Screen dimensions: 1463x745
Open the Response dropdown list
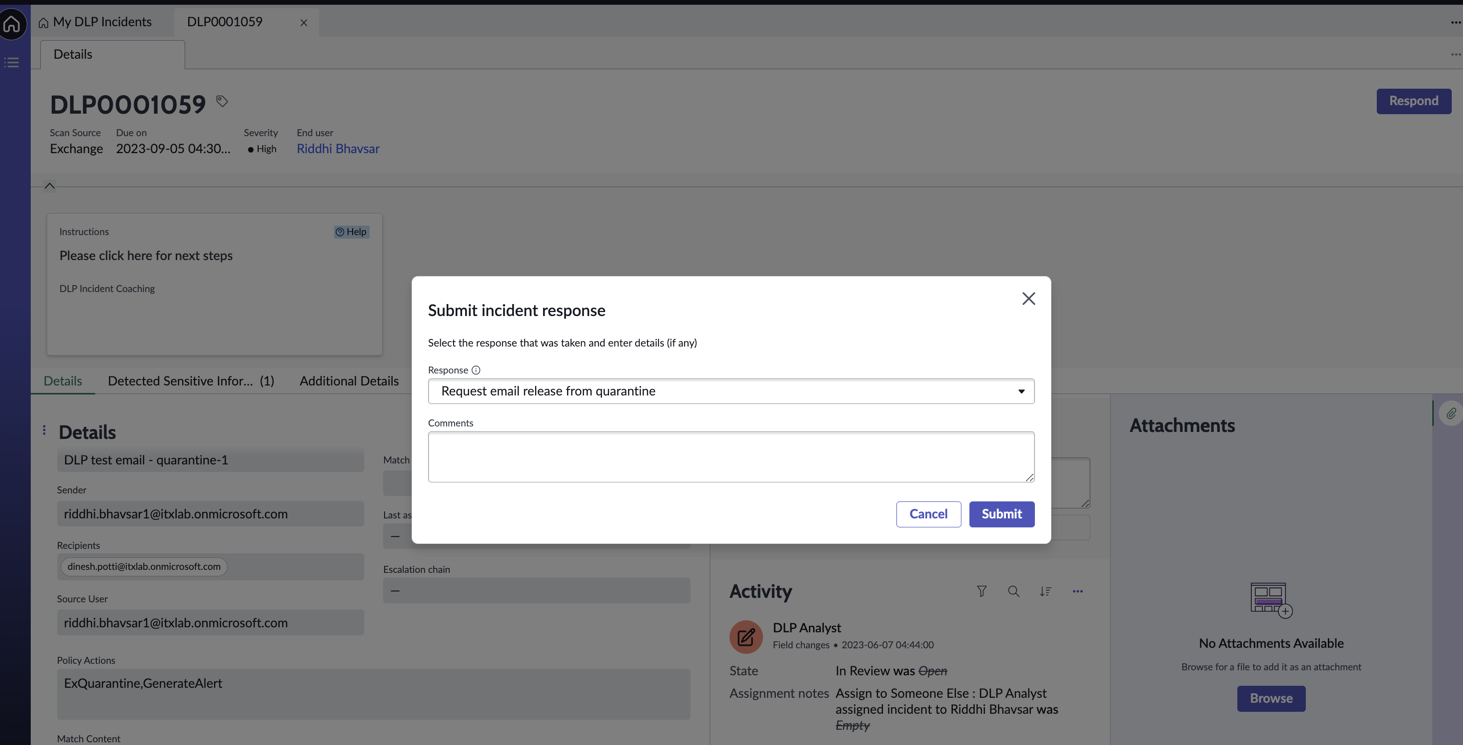731,391
